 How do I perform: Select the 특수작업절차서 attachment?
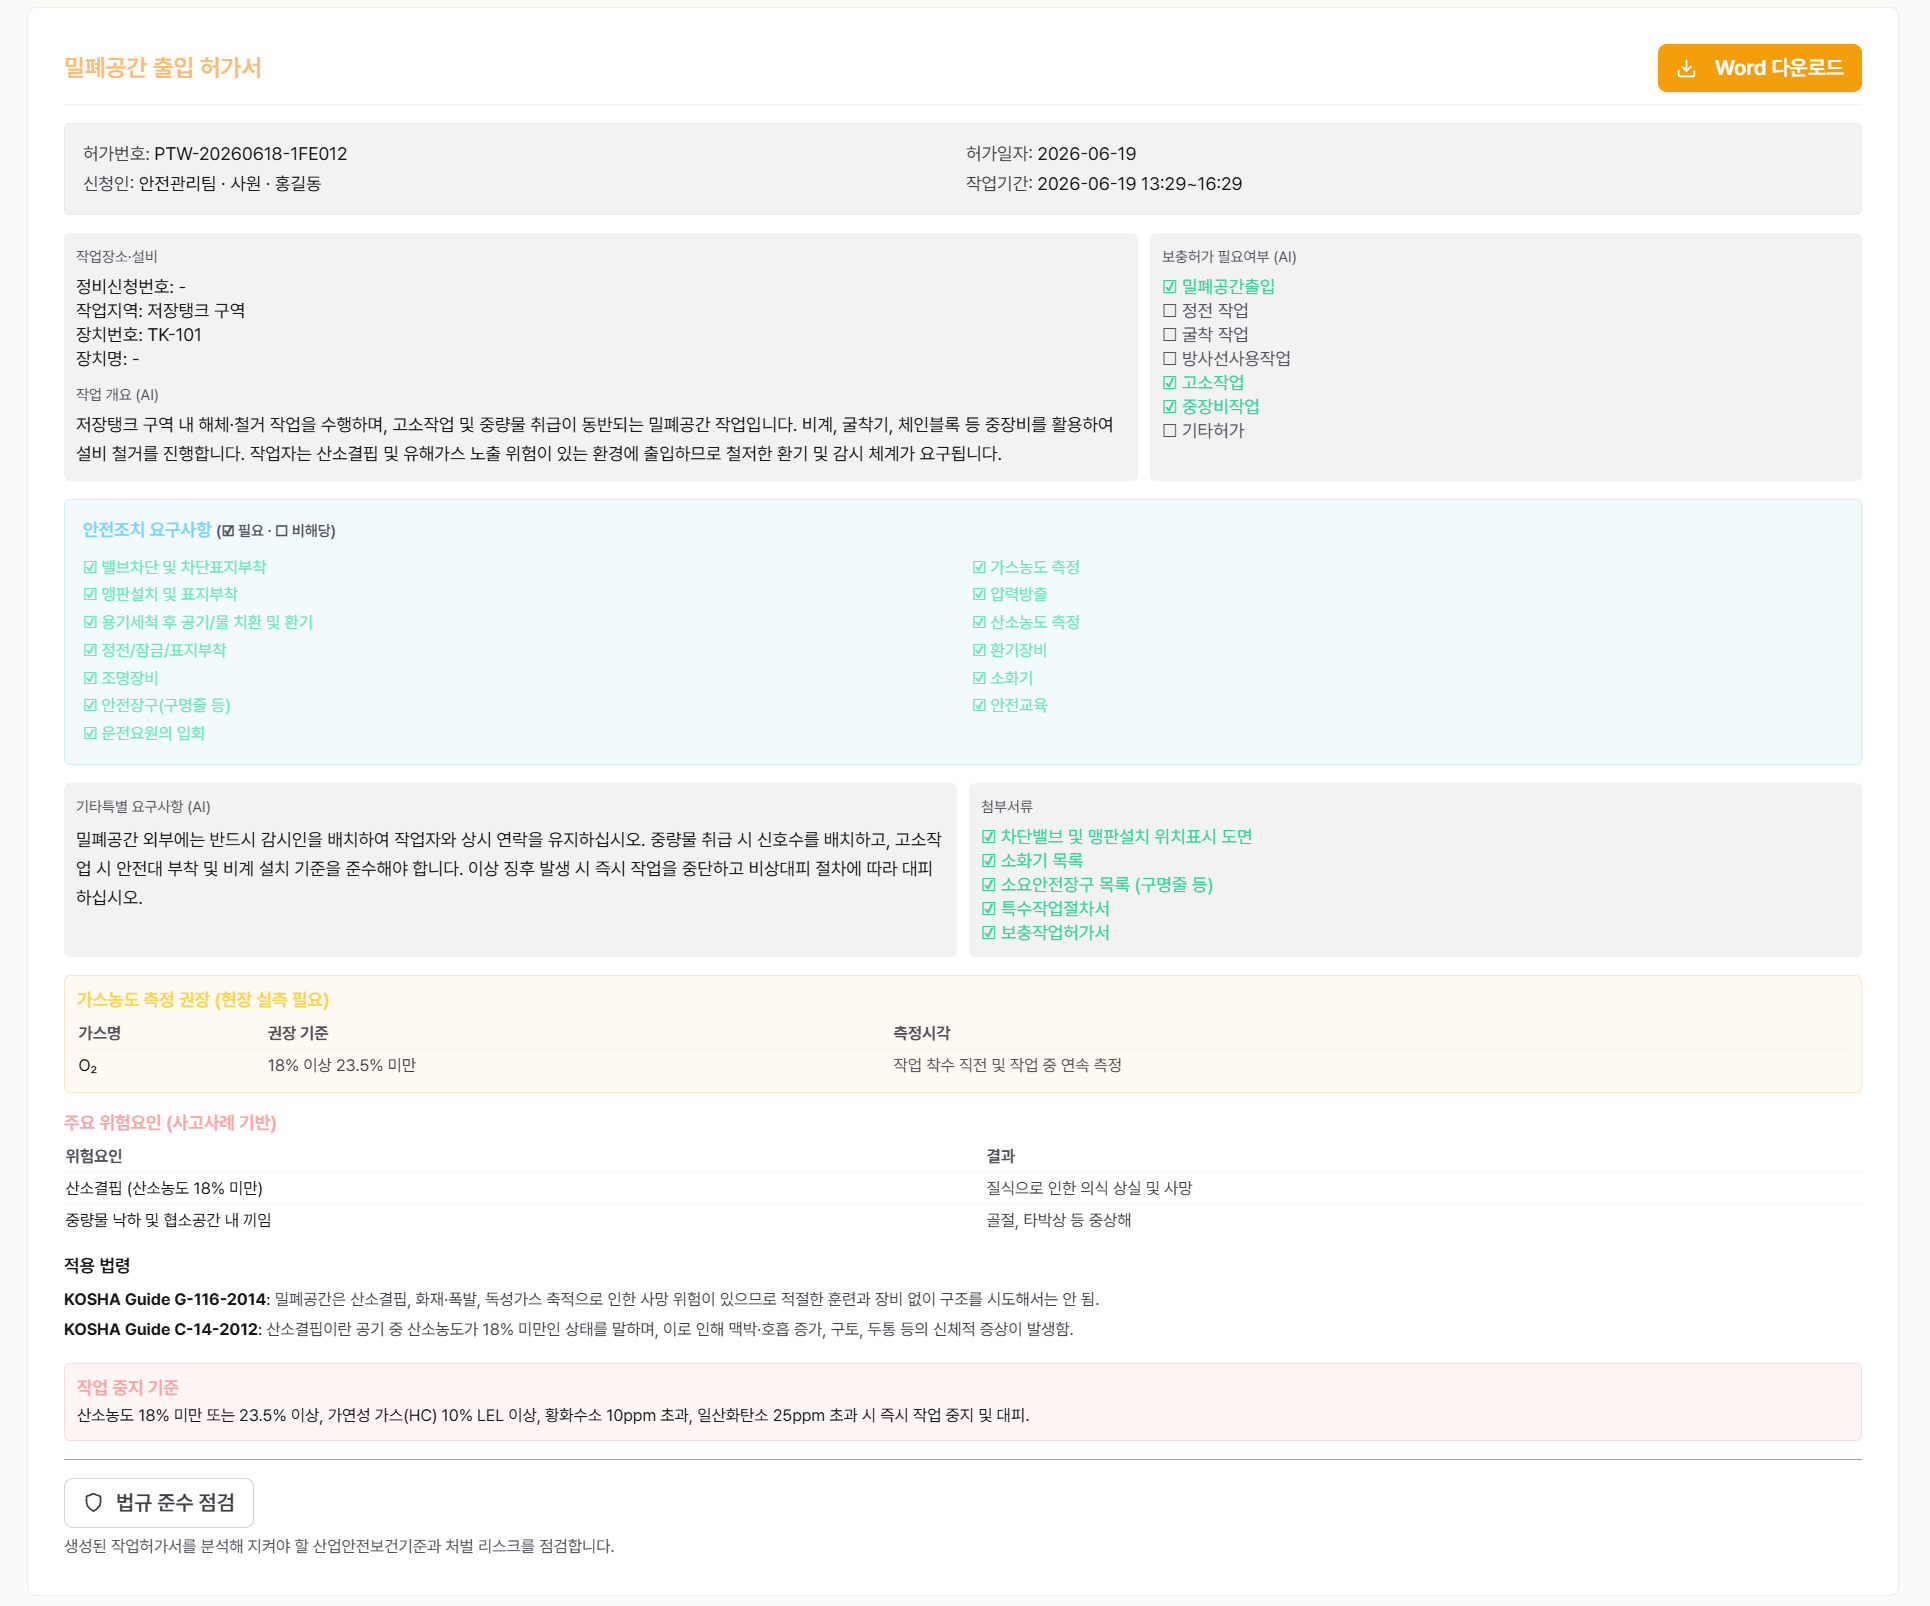point(1045,908)
